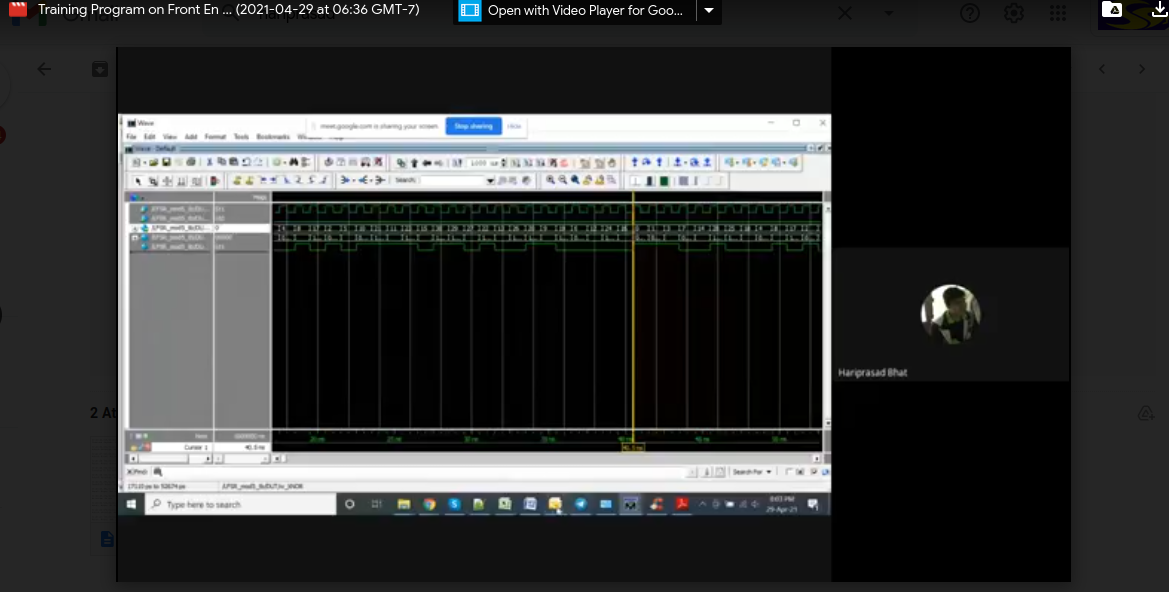Click the Task View icon on taskbar

click(375, 504)
